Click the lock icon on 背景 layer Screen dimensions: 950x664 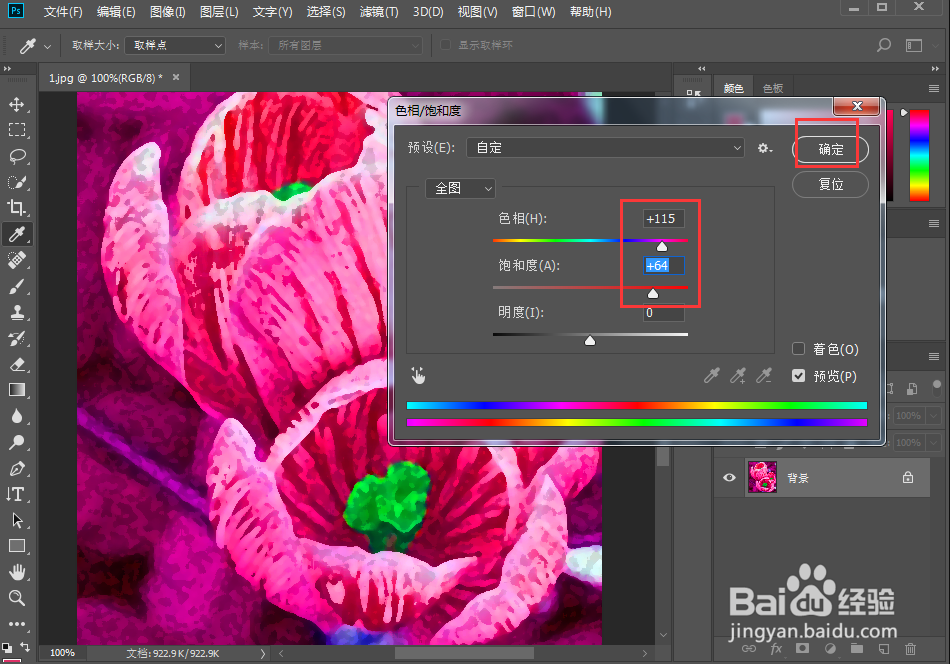(908, 477)
